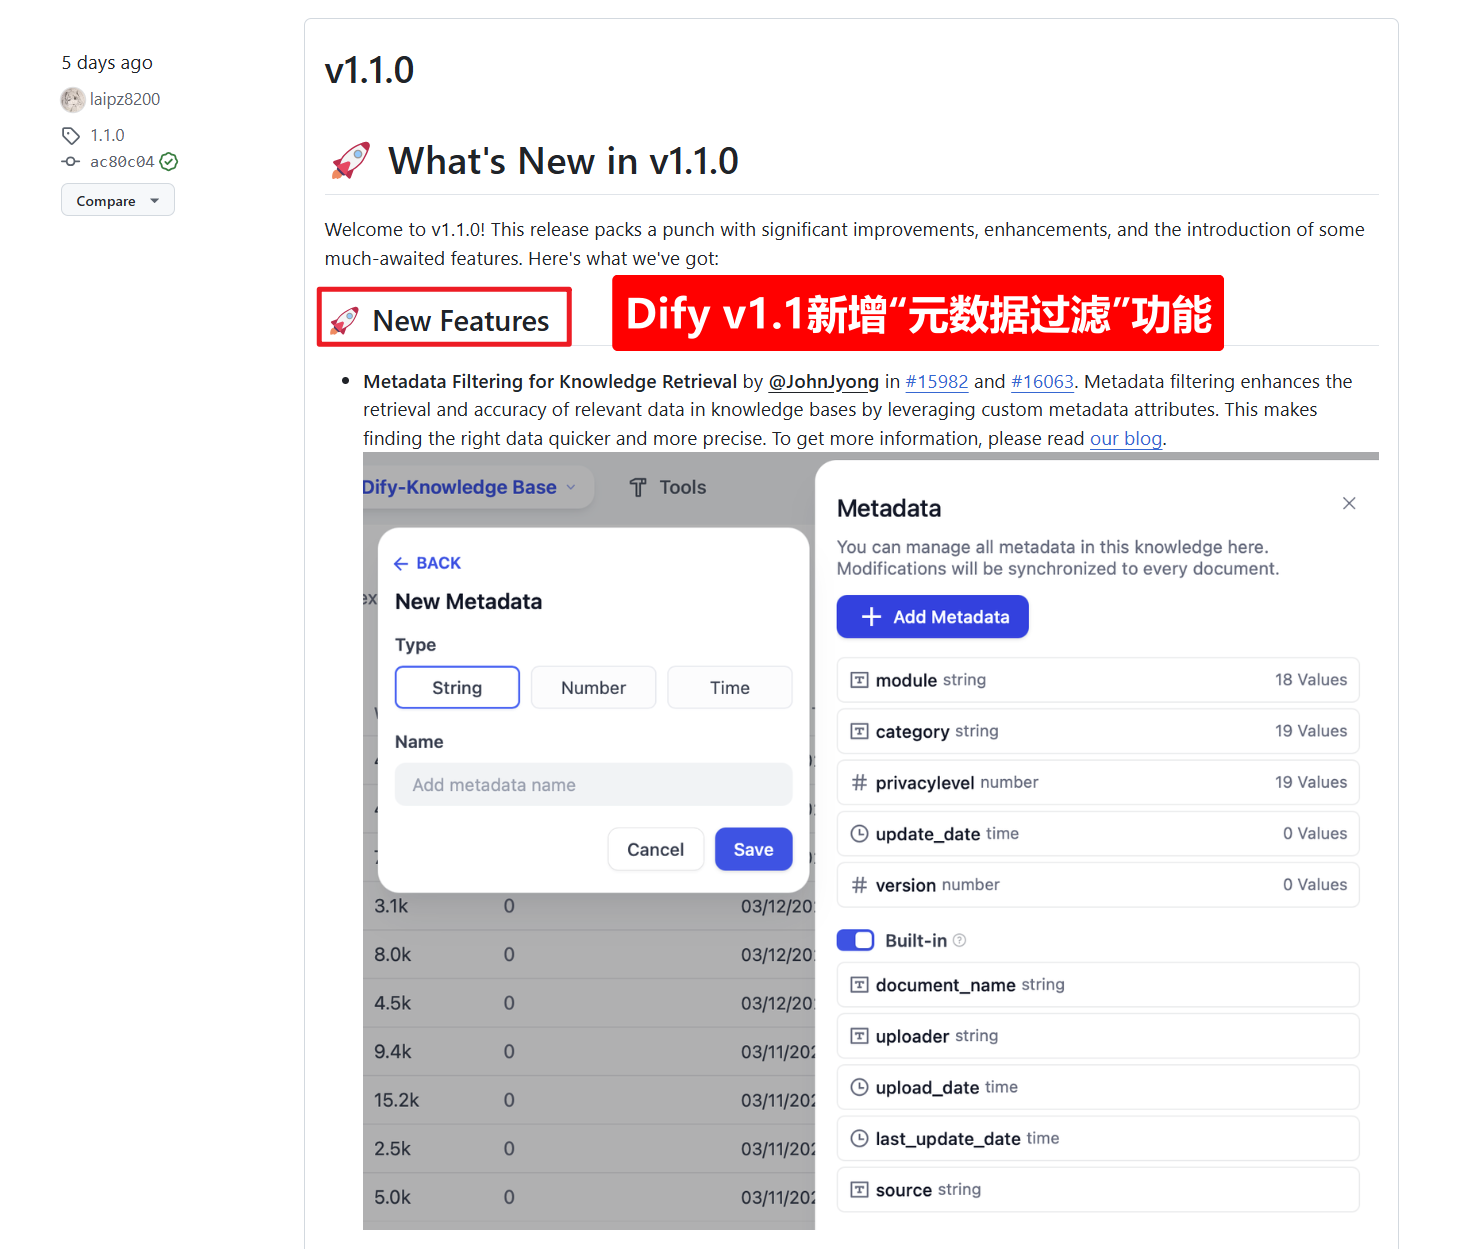Viewport: 1460px width, 1249px height.
Task: Open laipz8200 username link
Action: pos(125,99)
